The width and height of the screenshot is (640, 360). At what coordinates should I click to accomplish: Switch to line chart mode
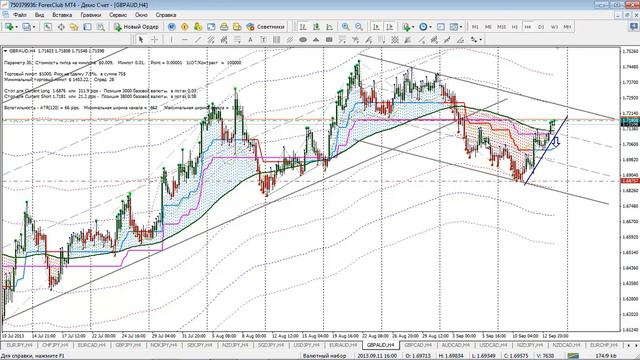tap(329, 27)
